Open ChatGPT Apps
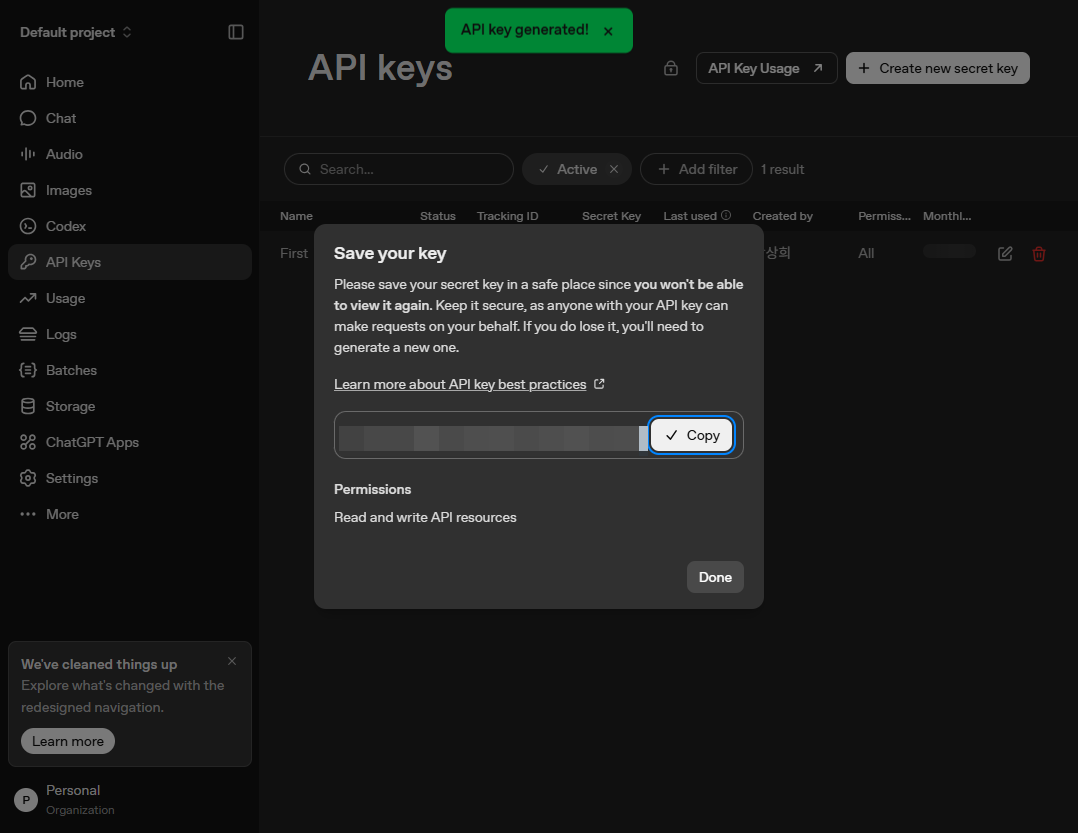This screenshot has width=1078, height=833. coord(129,442)
